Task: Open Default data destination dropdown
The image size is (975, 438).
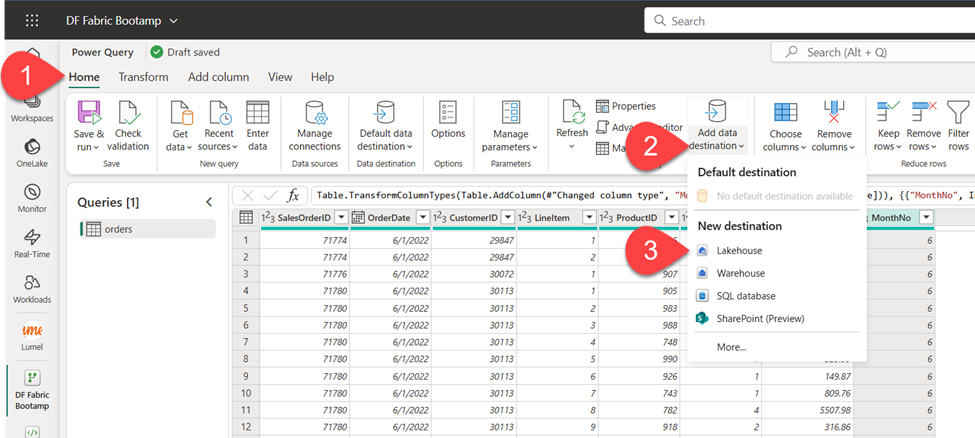Action: 386,126
